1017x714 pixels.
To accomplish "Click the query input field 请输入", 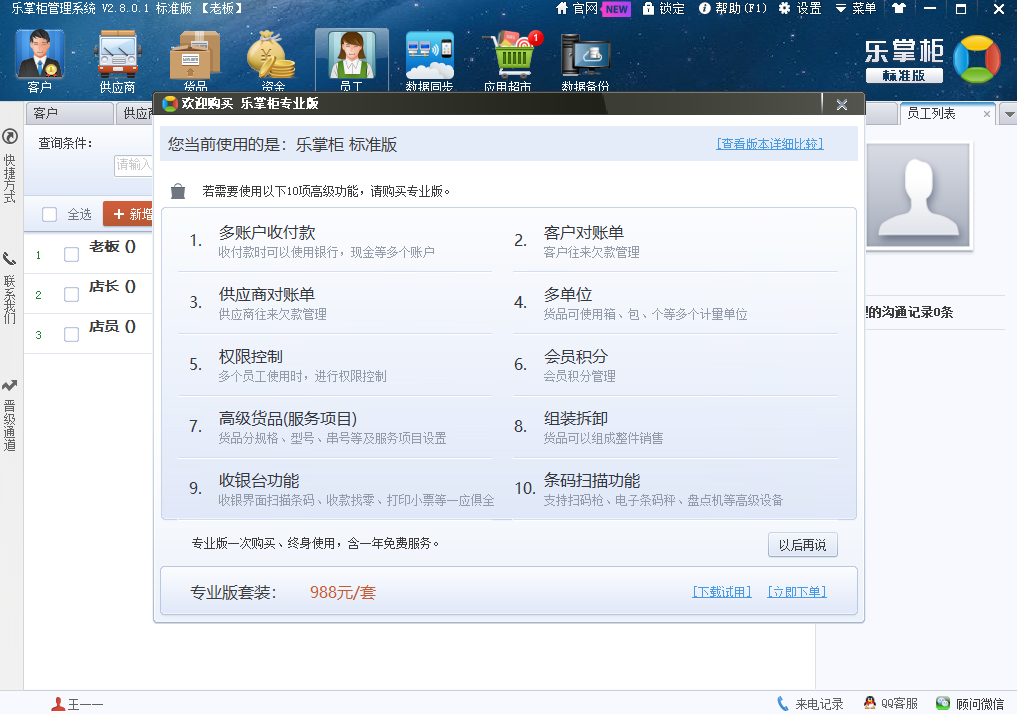I will click(x=133, y=165).
